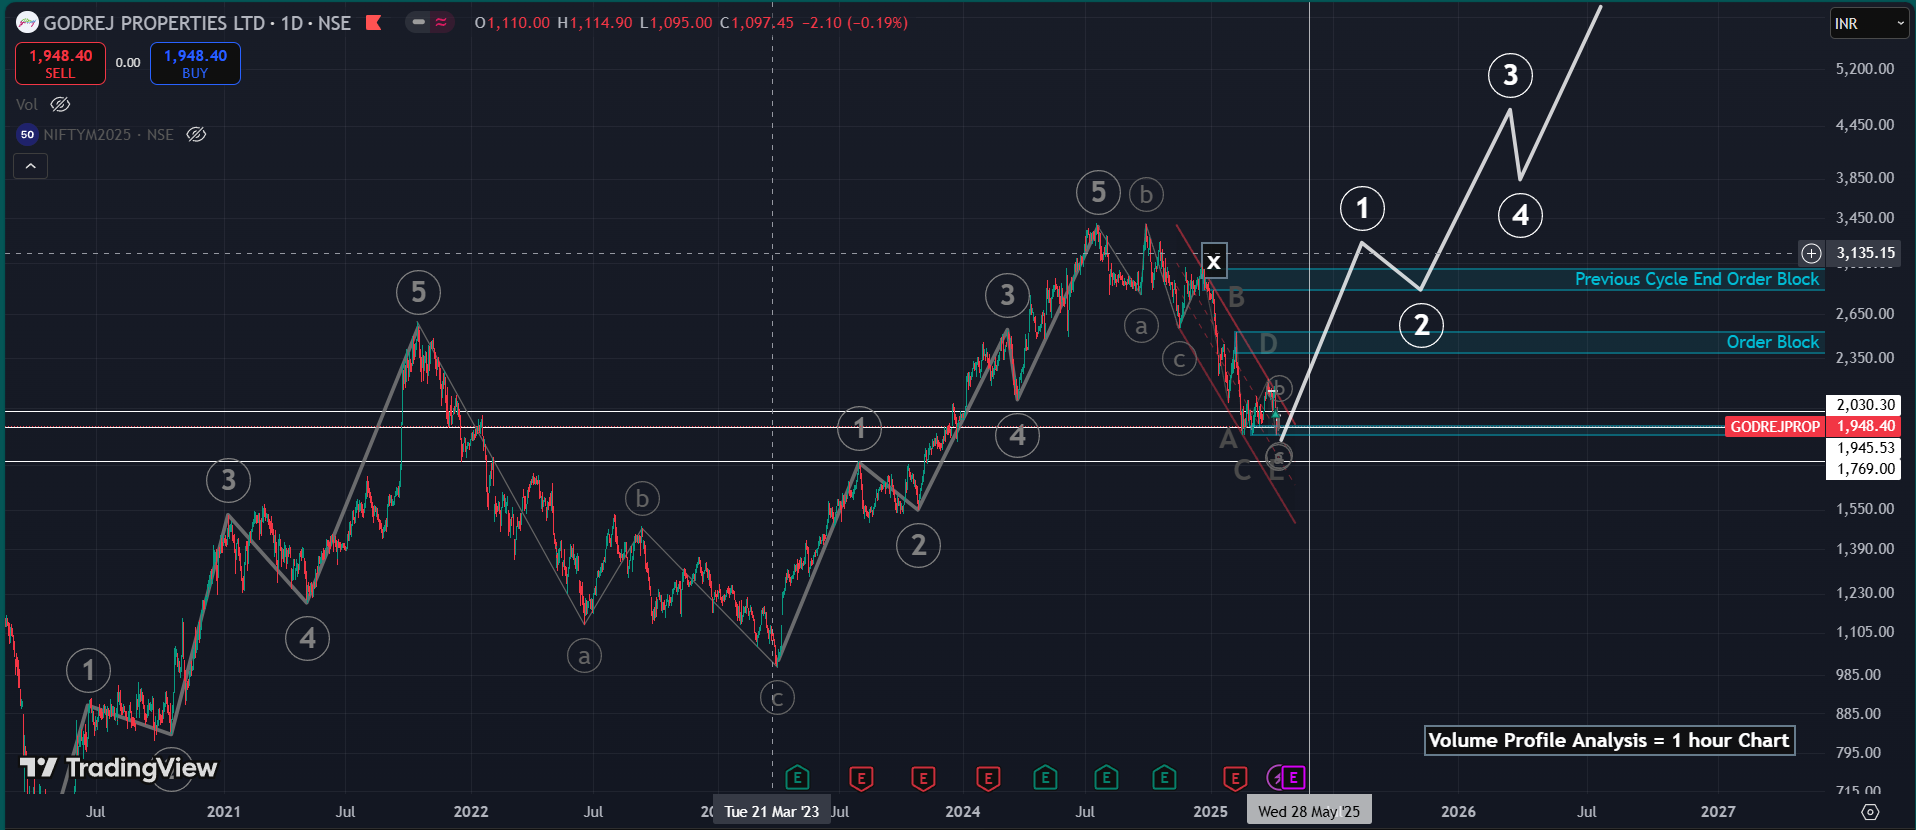
Task: Click the NIFTYM2025 round 50 badge icon
Action: [27, 135]
